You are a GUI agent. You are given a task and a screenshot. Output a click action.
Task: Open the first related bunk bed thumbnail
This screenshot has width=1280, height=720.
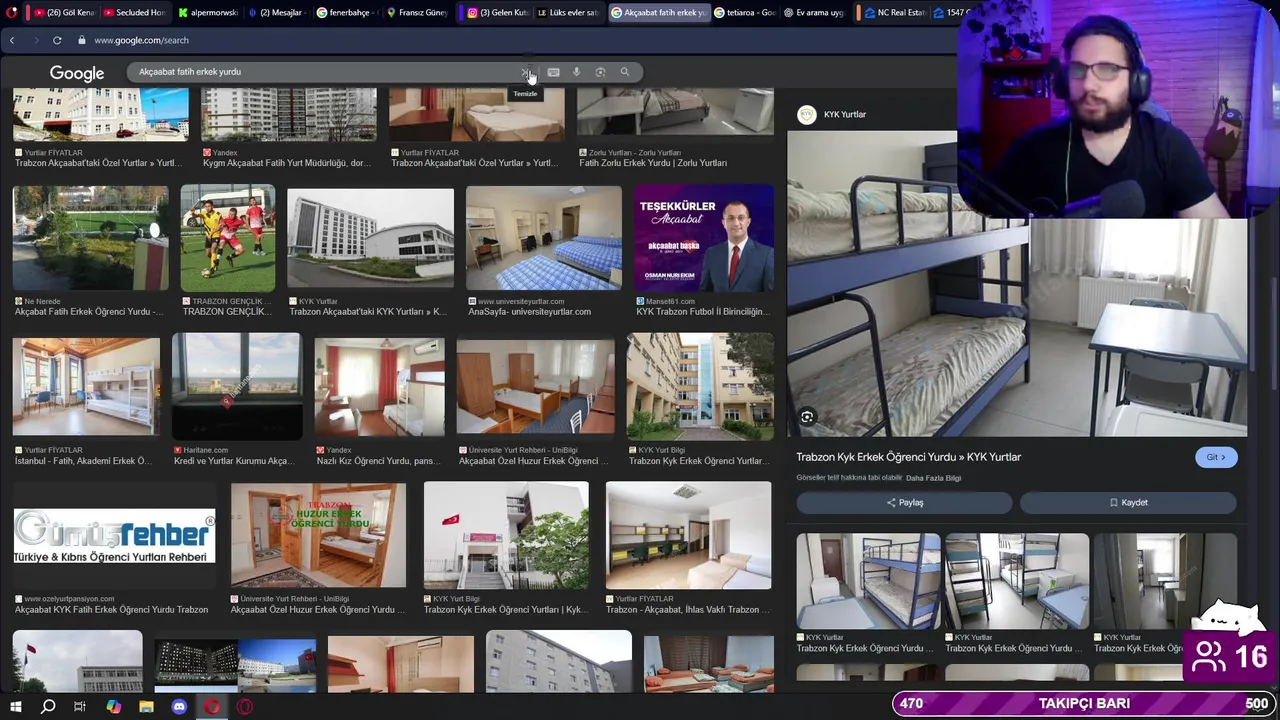click(x=868, y=581)
